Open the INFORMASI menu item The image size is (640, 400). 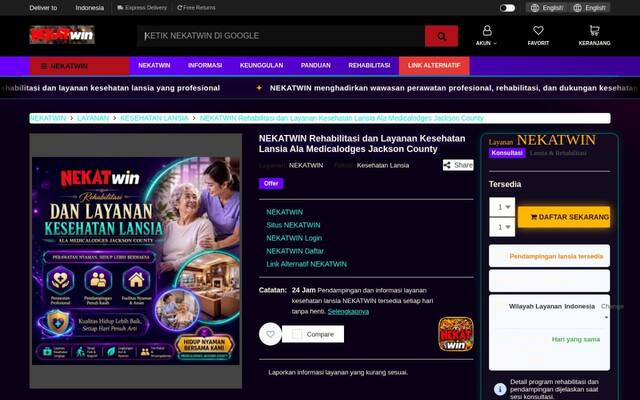(205, 65)
